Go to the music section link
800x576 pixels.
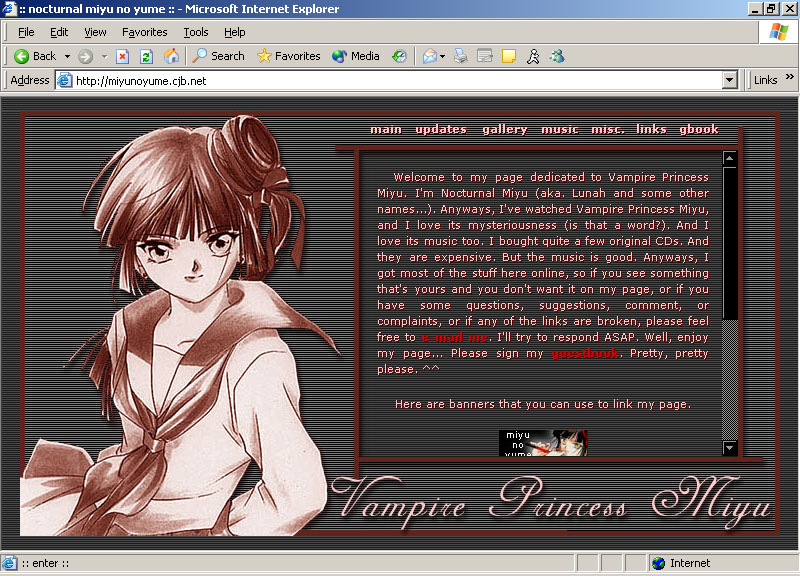560,129
